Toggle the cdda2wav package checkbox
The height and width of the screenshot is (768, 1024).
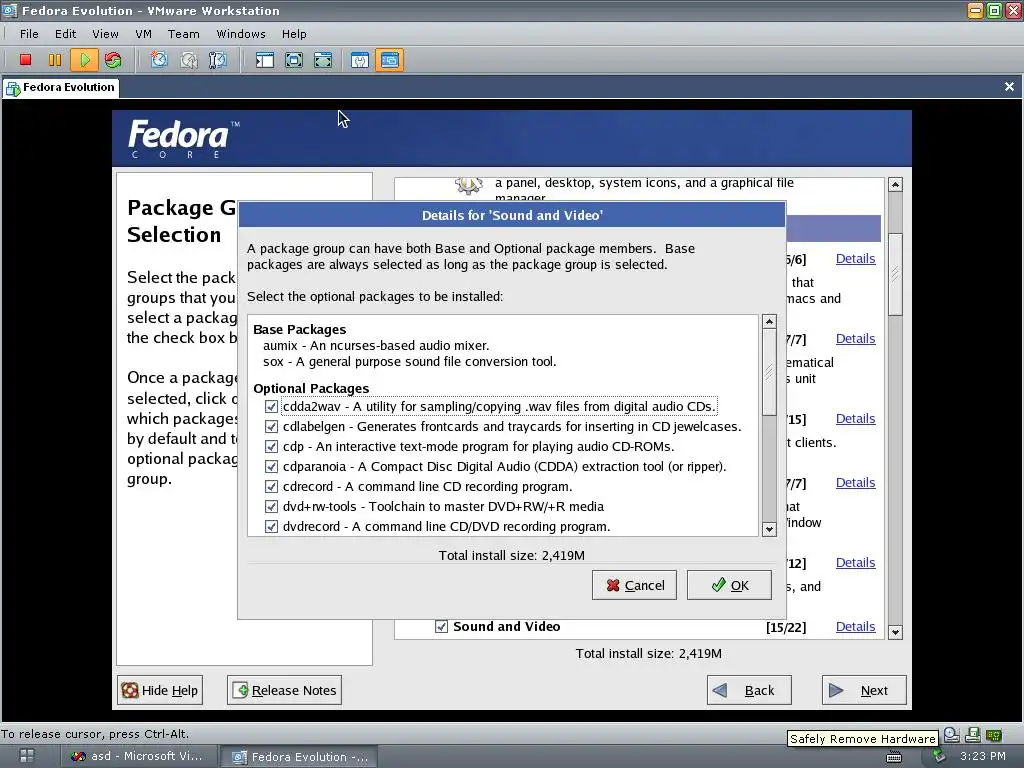tap(271, 406)
